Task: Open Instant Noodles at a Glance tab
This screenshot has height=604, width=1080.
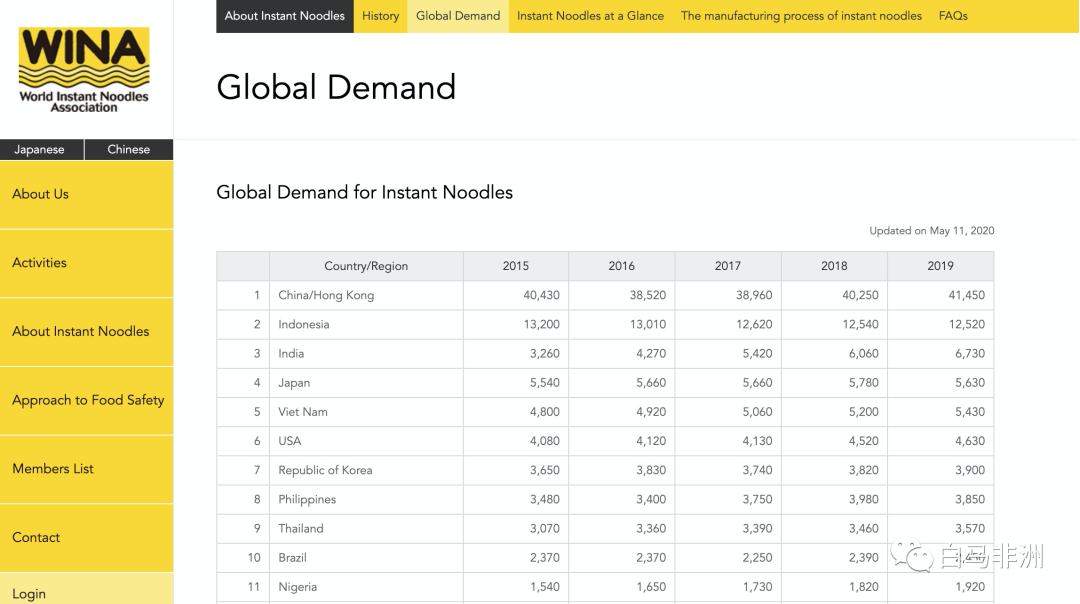Action: pyautogui.click(x=590, y=16)
